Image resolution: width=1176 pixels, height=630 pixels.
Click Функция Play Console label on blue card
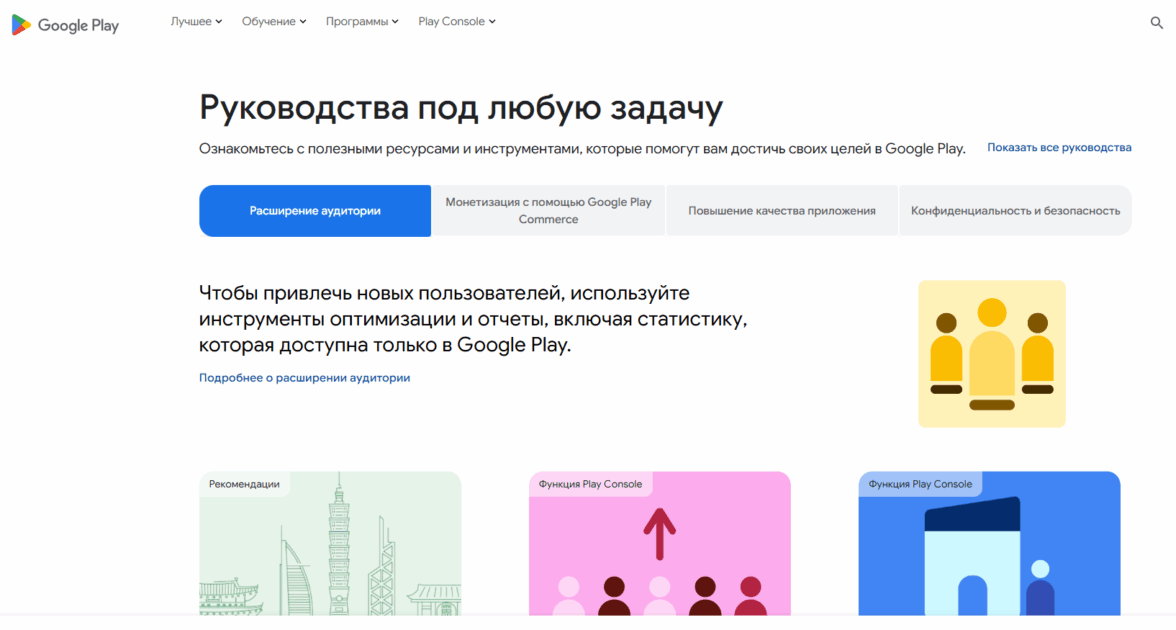pyautogui.click(x=920, y=484)
